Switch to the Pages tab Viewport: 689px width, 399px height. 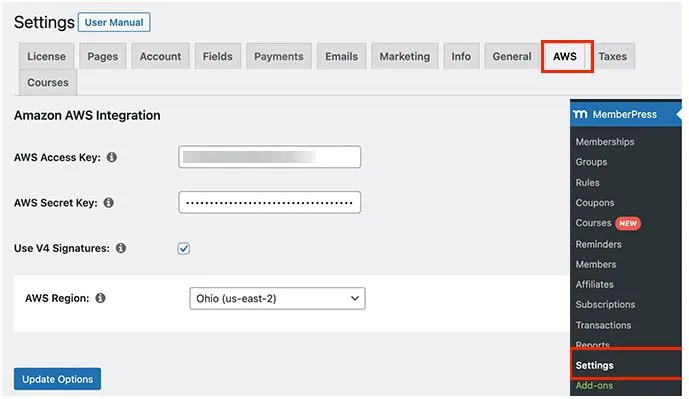point(102,56)
